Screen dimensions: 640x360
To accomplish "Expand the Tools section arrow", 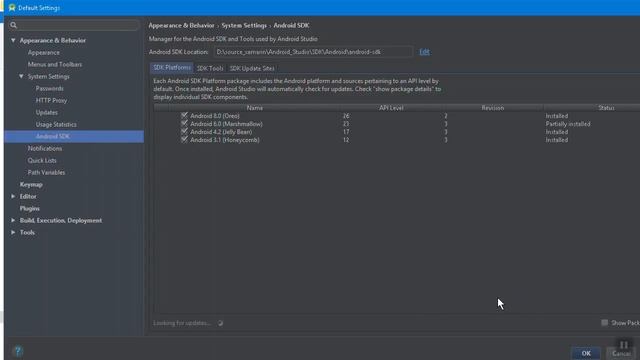I will [13, 232].
